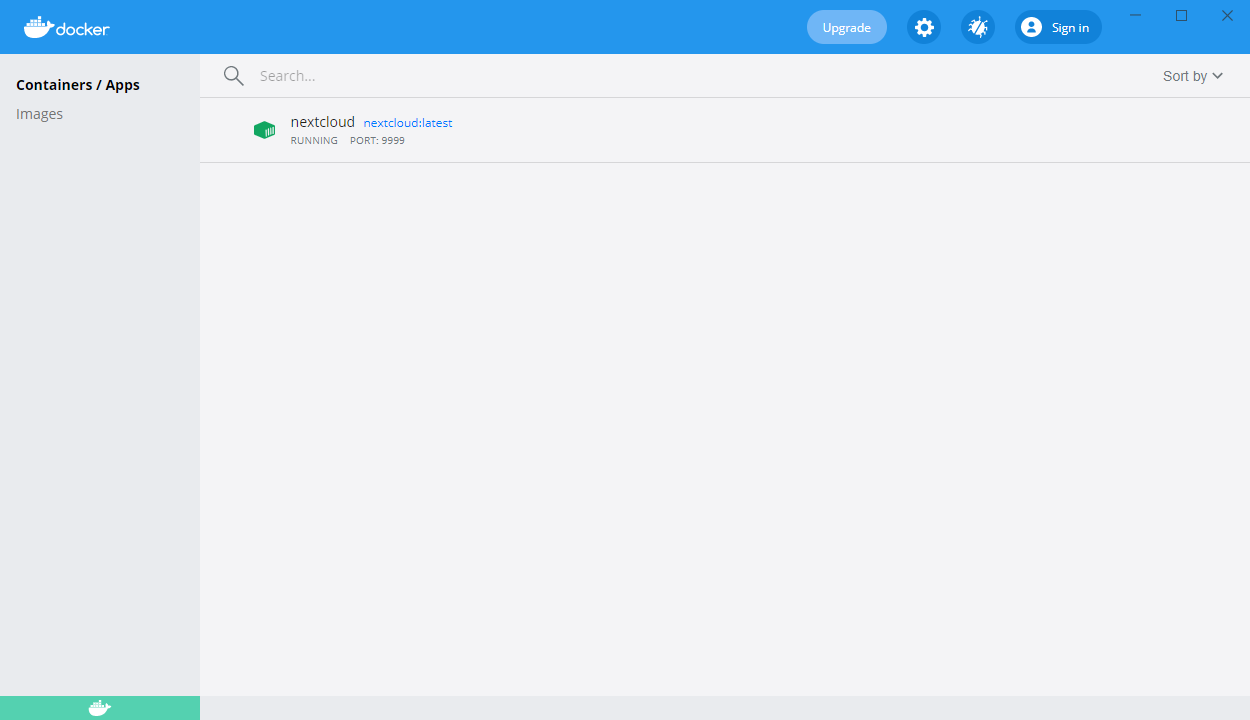Open the Troubleshoot bug icon
This screenshot has height=720, width=1250.
[977, 27]
